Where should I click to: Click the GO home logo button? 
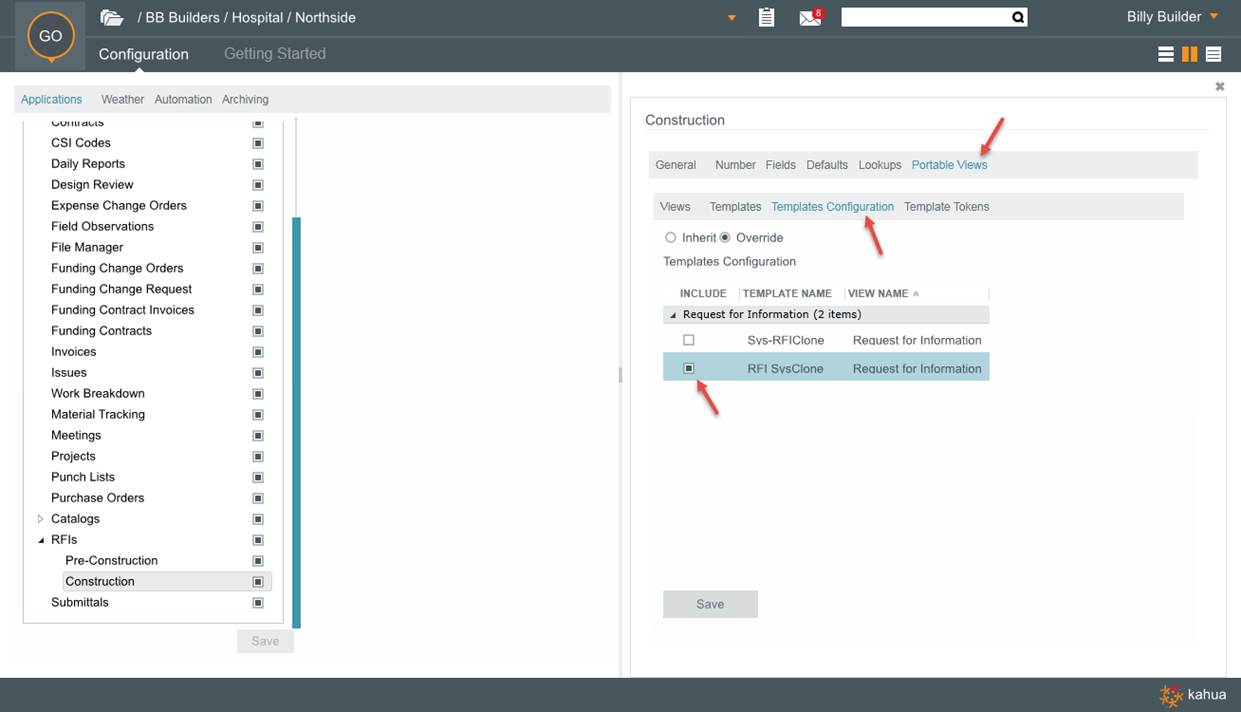coord(50,36)
